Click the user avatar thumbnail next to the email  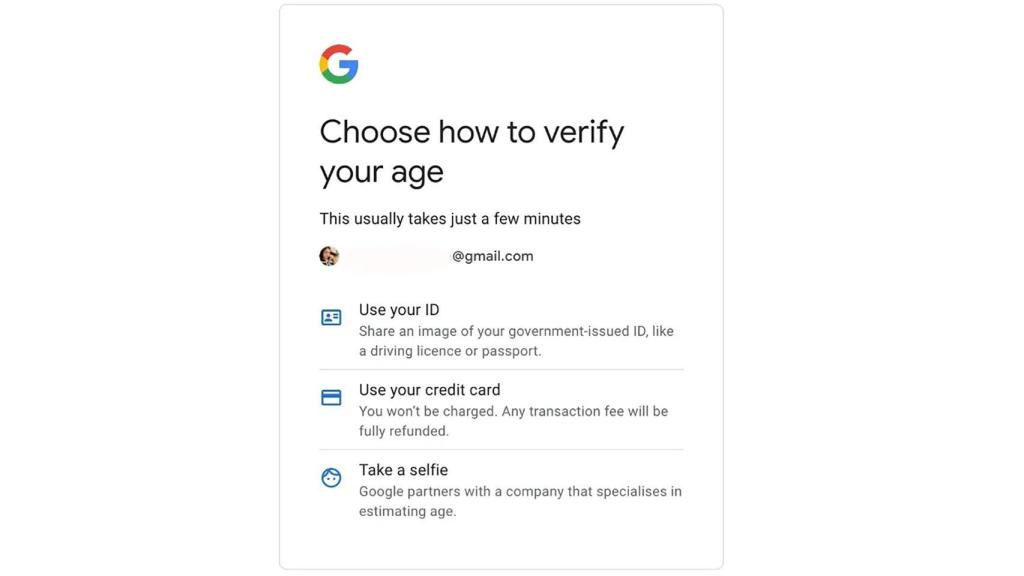pos(329,255)
